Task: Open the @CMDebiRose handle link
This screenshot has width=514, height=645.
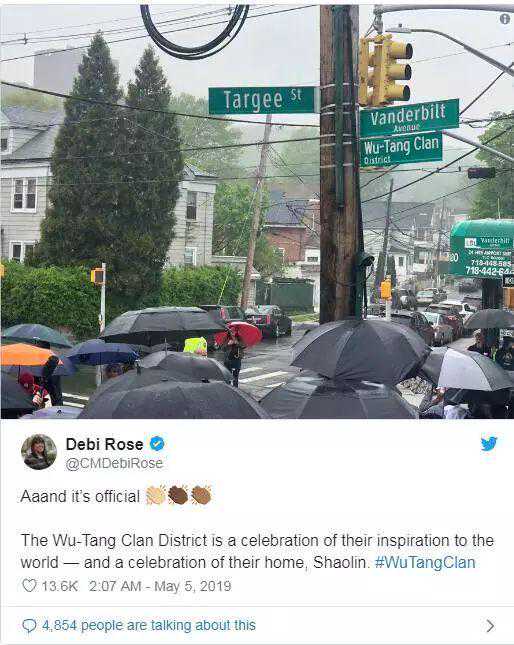Action: [114, 464]
